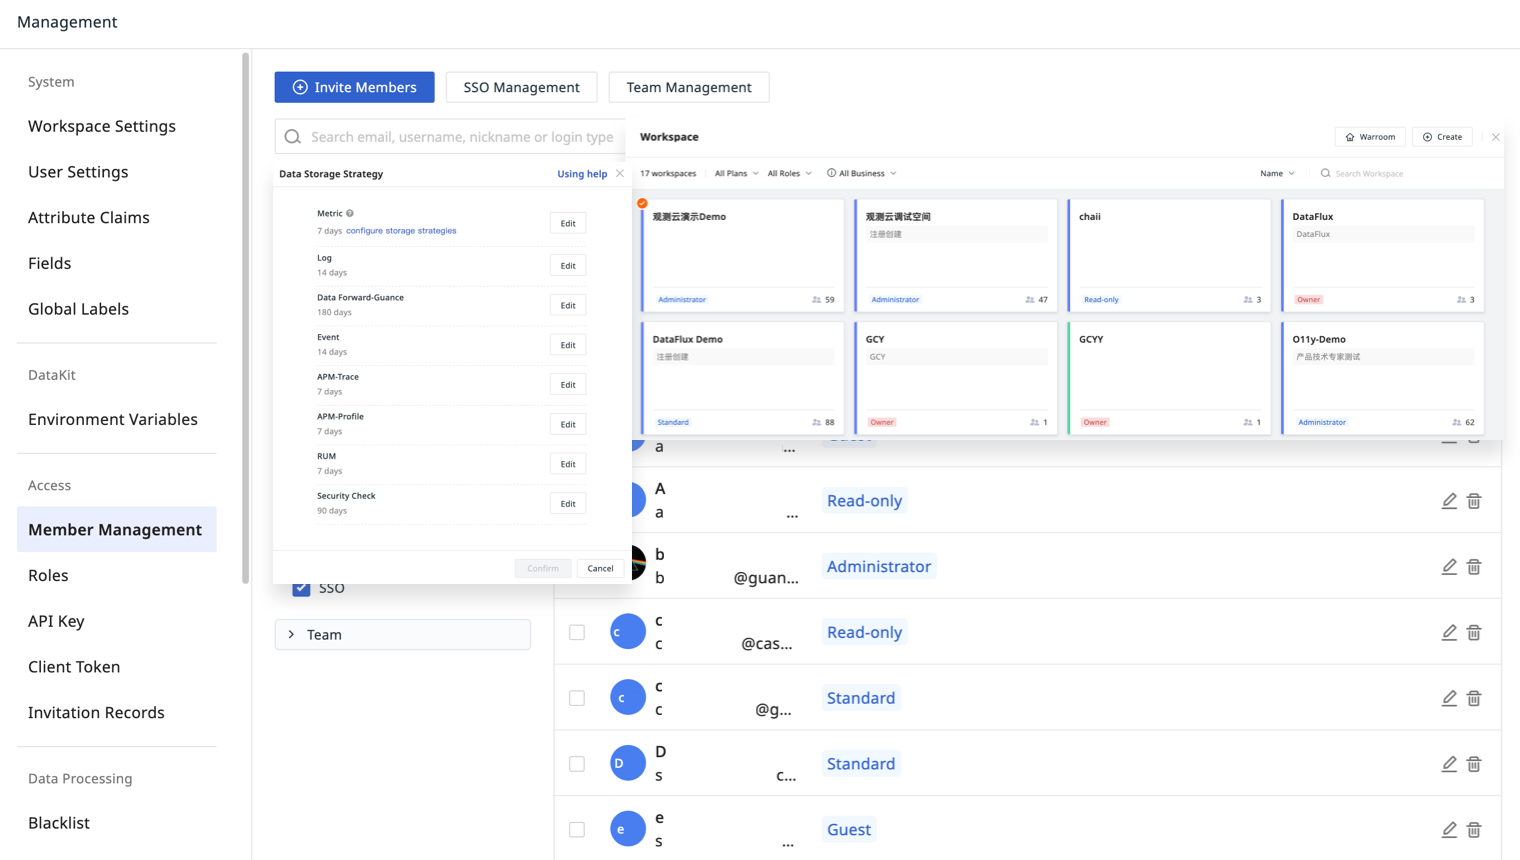The image size is (1520, 860).
Task: Open Environment Variables page
Action: pos(113,420)
